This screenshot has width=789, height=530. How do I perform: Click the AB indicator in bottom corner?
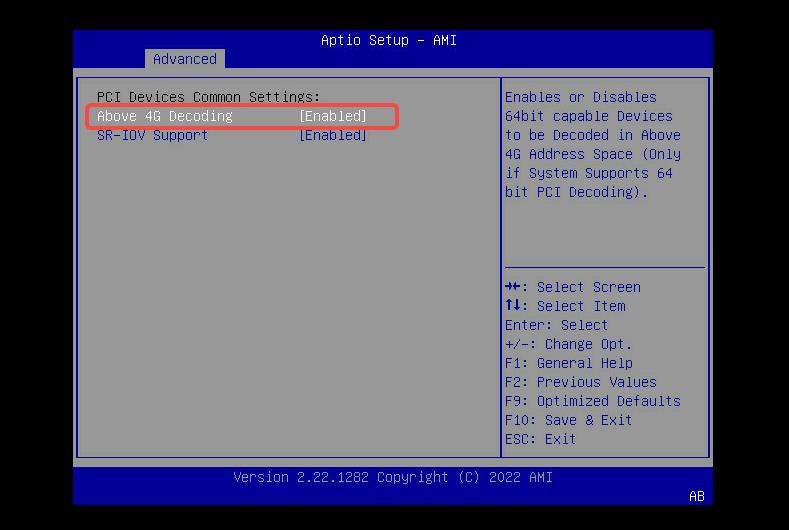pyautogui.click(x=696, y=496)
